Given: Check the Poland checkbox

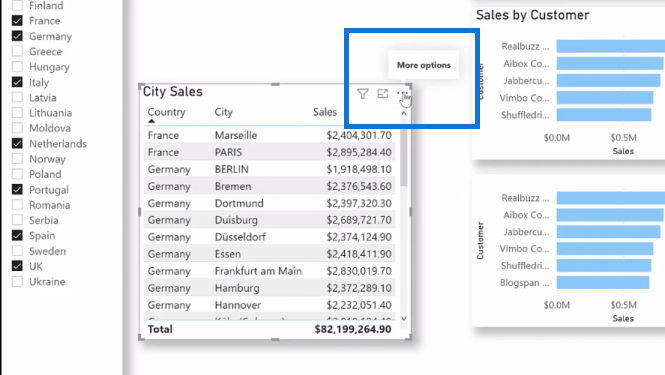Looking at the screenshot, I should (x=17, y=174).
